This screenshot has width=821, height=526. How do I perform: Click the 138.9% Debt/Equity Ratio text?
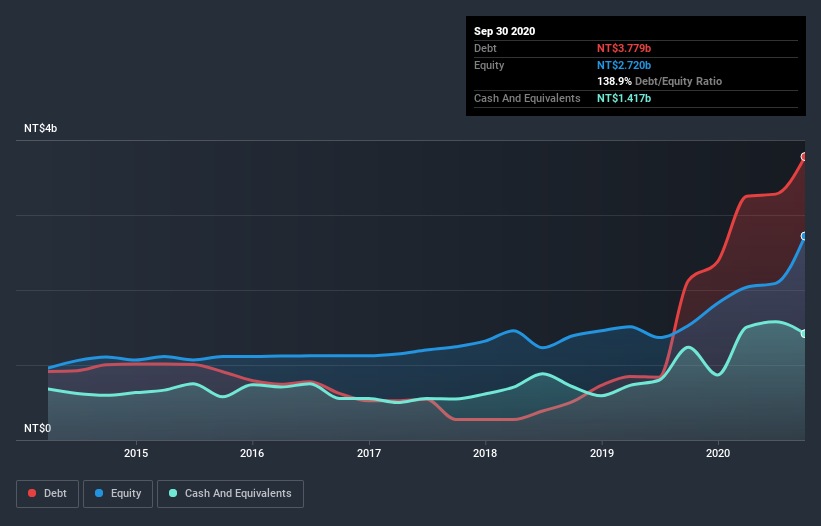(x=660, y=81)
